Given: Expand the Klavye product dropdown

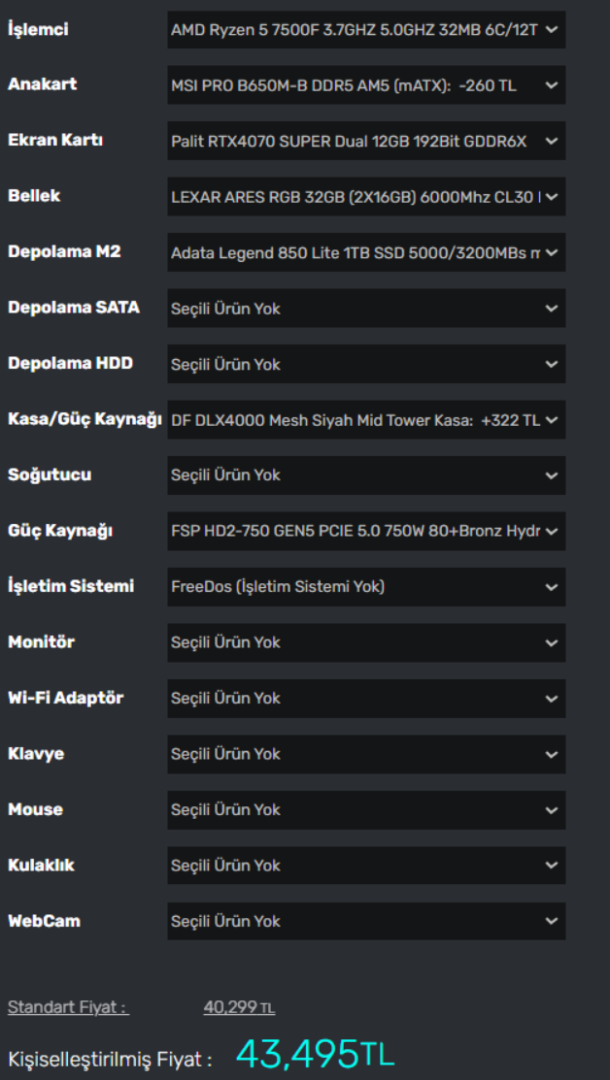Looking at the screenshot, I should click(x=366, y=754).
